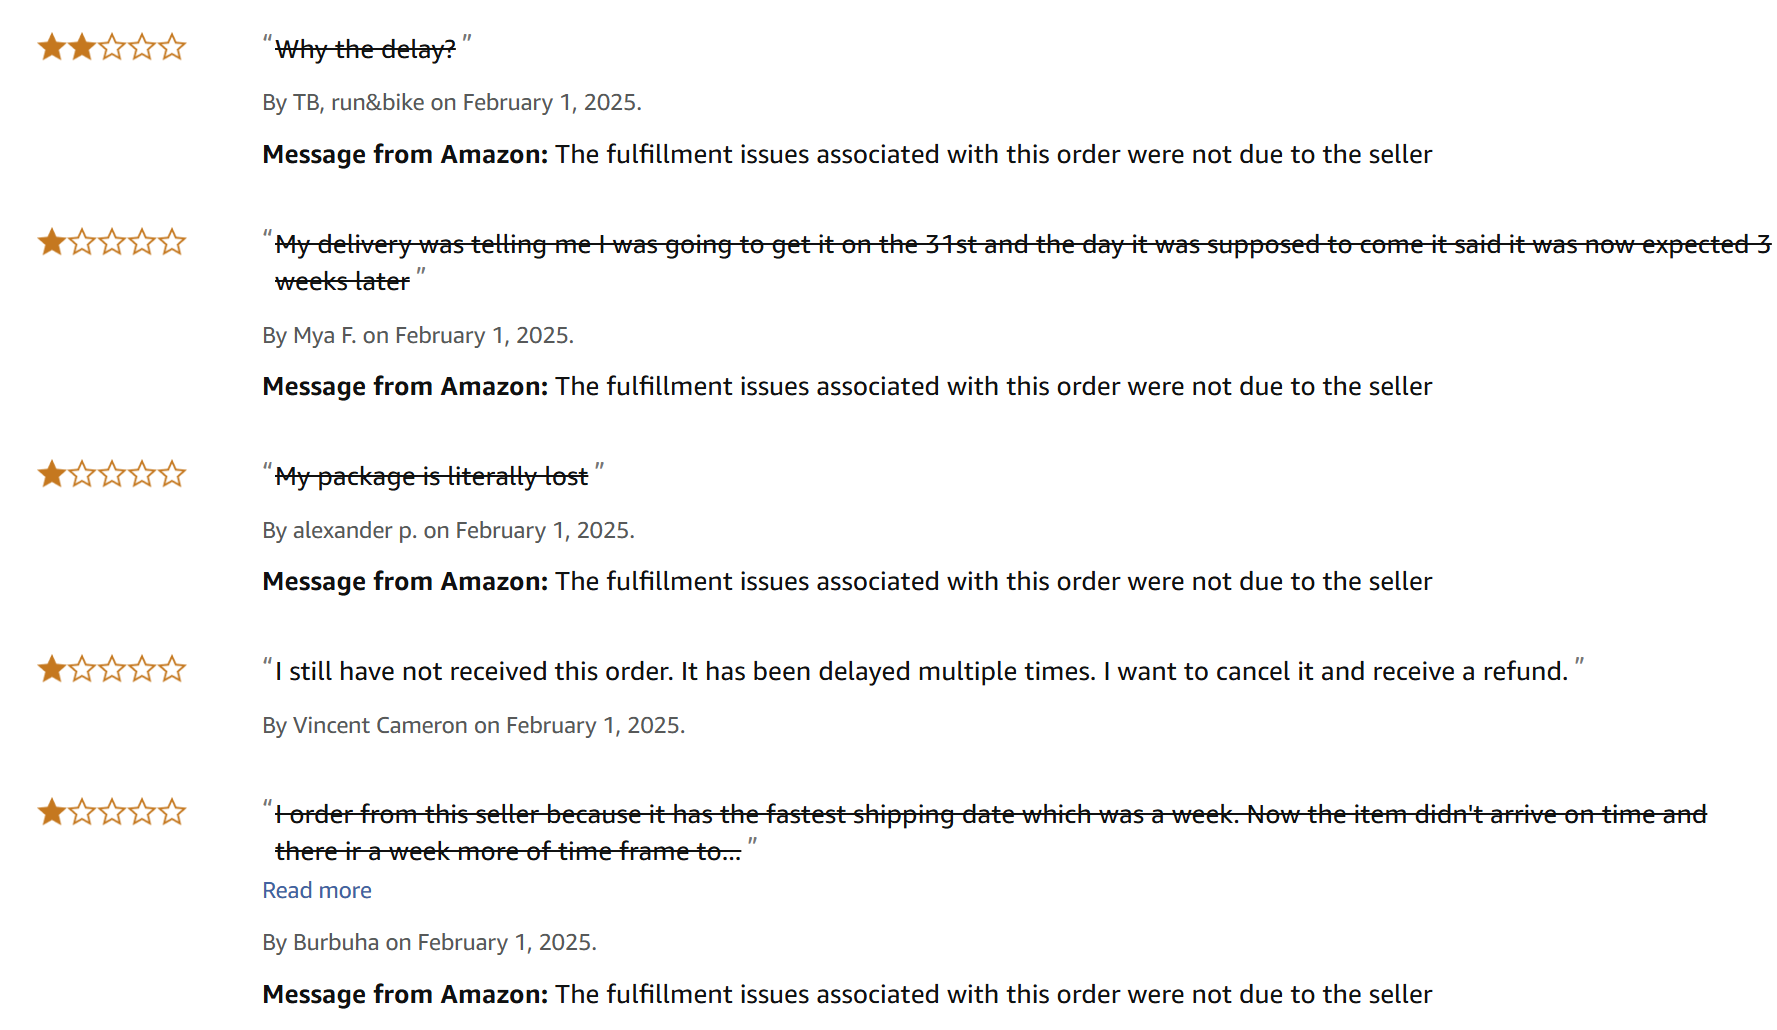Image resolution: width=1777 pixels, height=1030 pixels.
Task: Click Vincent Cameron's feedback about a refund
Action: tap(921, 671)
